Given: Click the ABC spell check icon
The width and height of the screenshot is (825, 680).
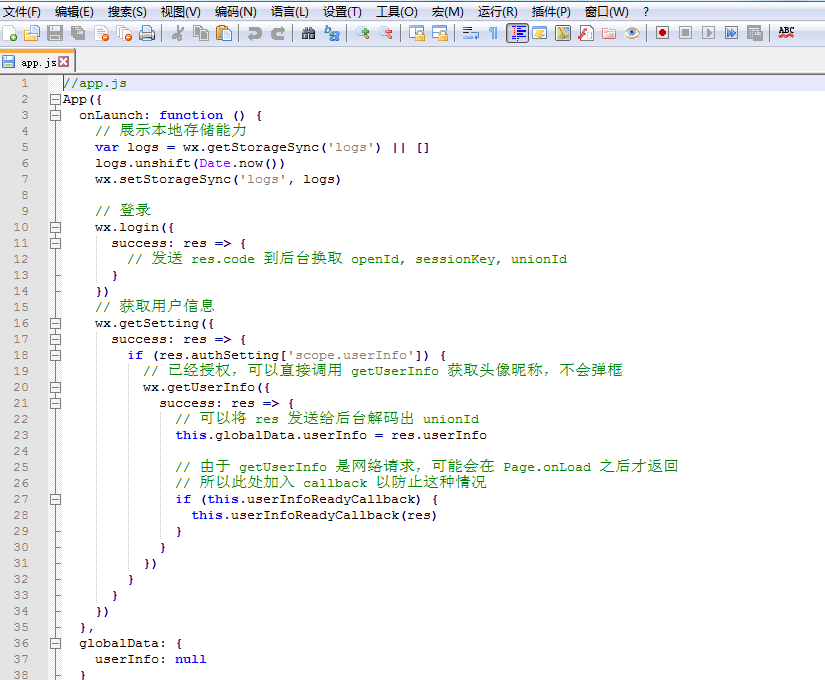Looking at the screenshot, I should point(786,33).
